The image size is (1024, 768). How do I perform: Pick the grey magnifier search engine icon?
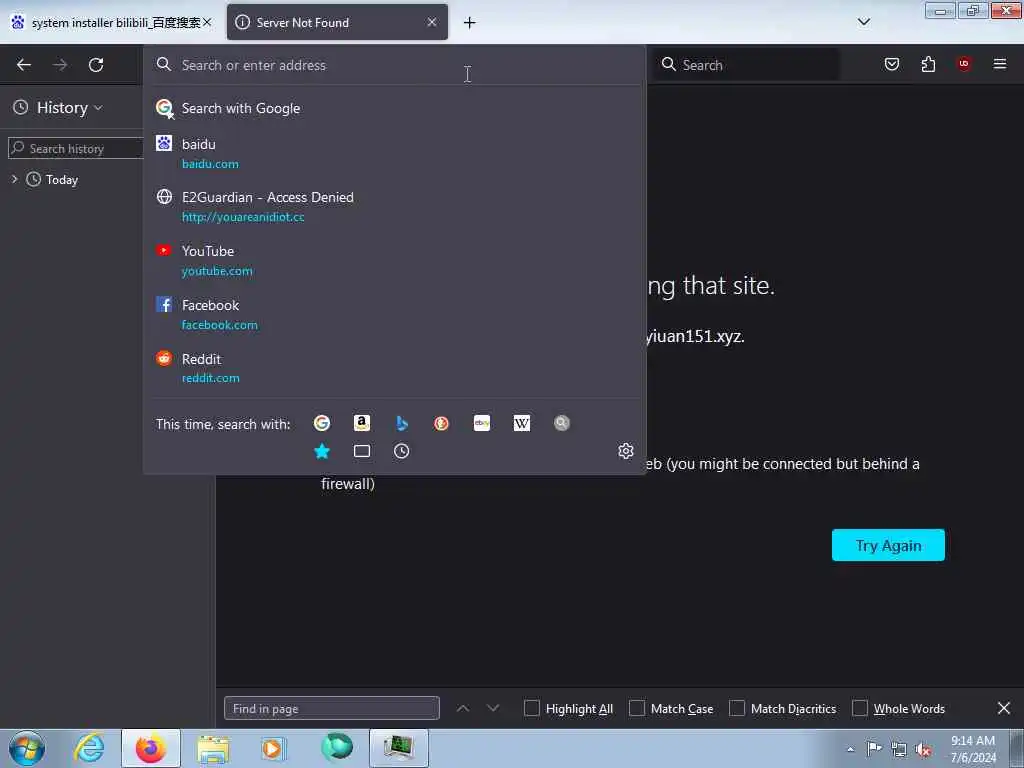tap(562, 423)
